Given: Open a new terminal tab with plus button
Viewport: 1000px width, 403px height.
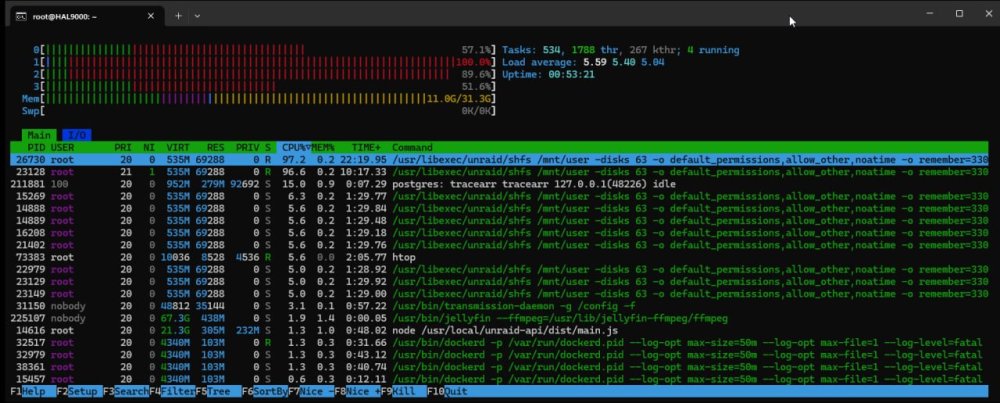Looking at the screenshot, I should (178, 16).
